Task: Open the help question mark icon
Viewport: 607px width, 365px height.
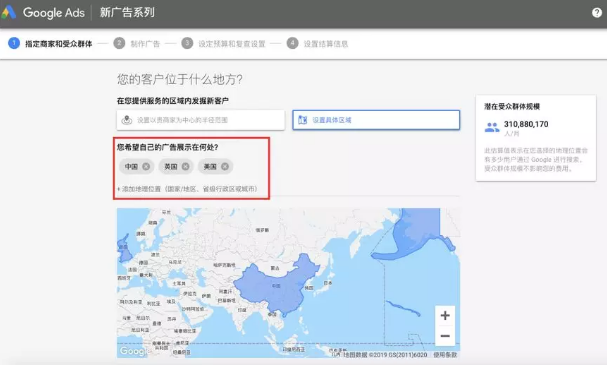Action: click(x=597, y=13)
